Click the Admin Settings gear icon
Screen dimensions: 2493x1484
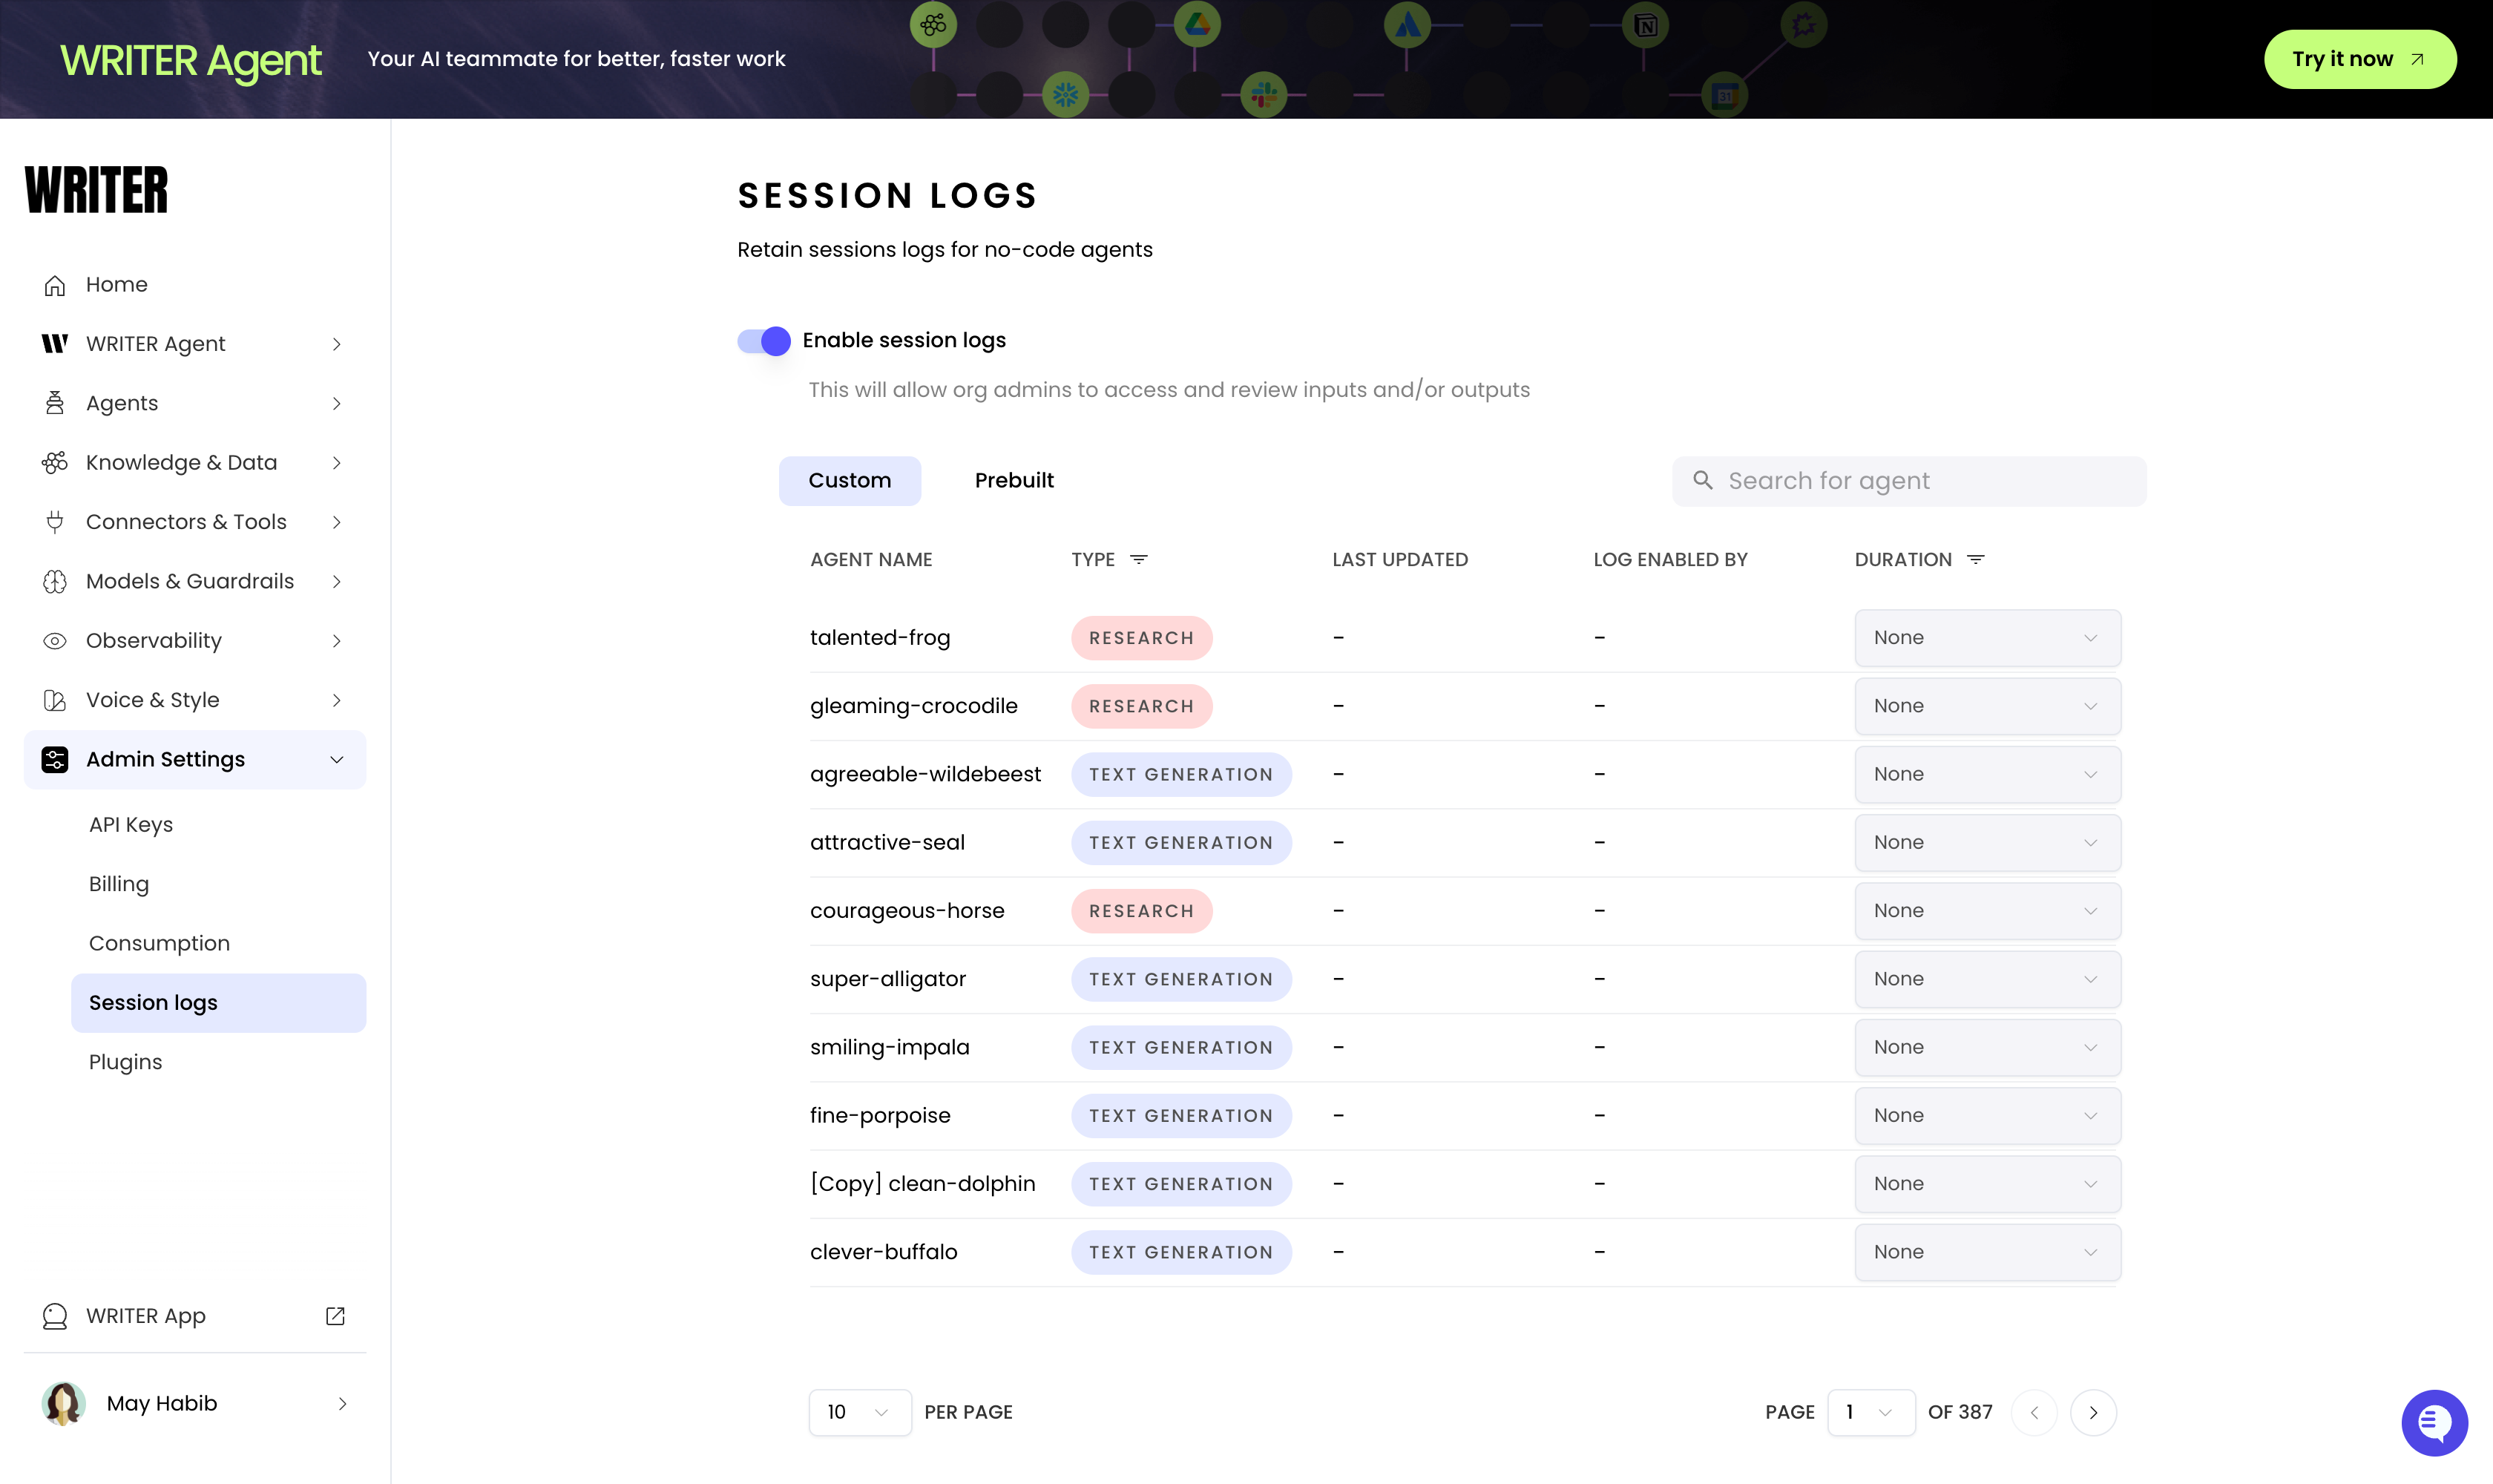55,759
